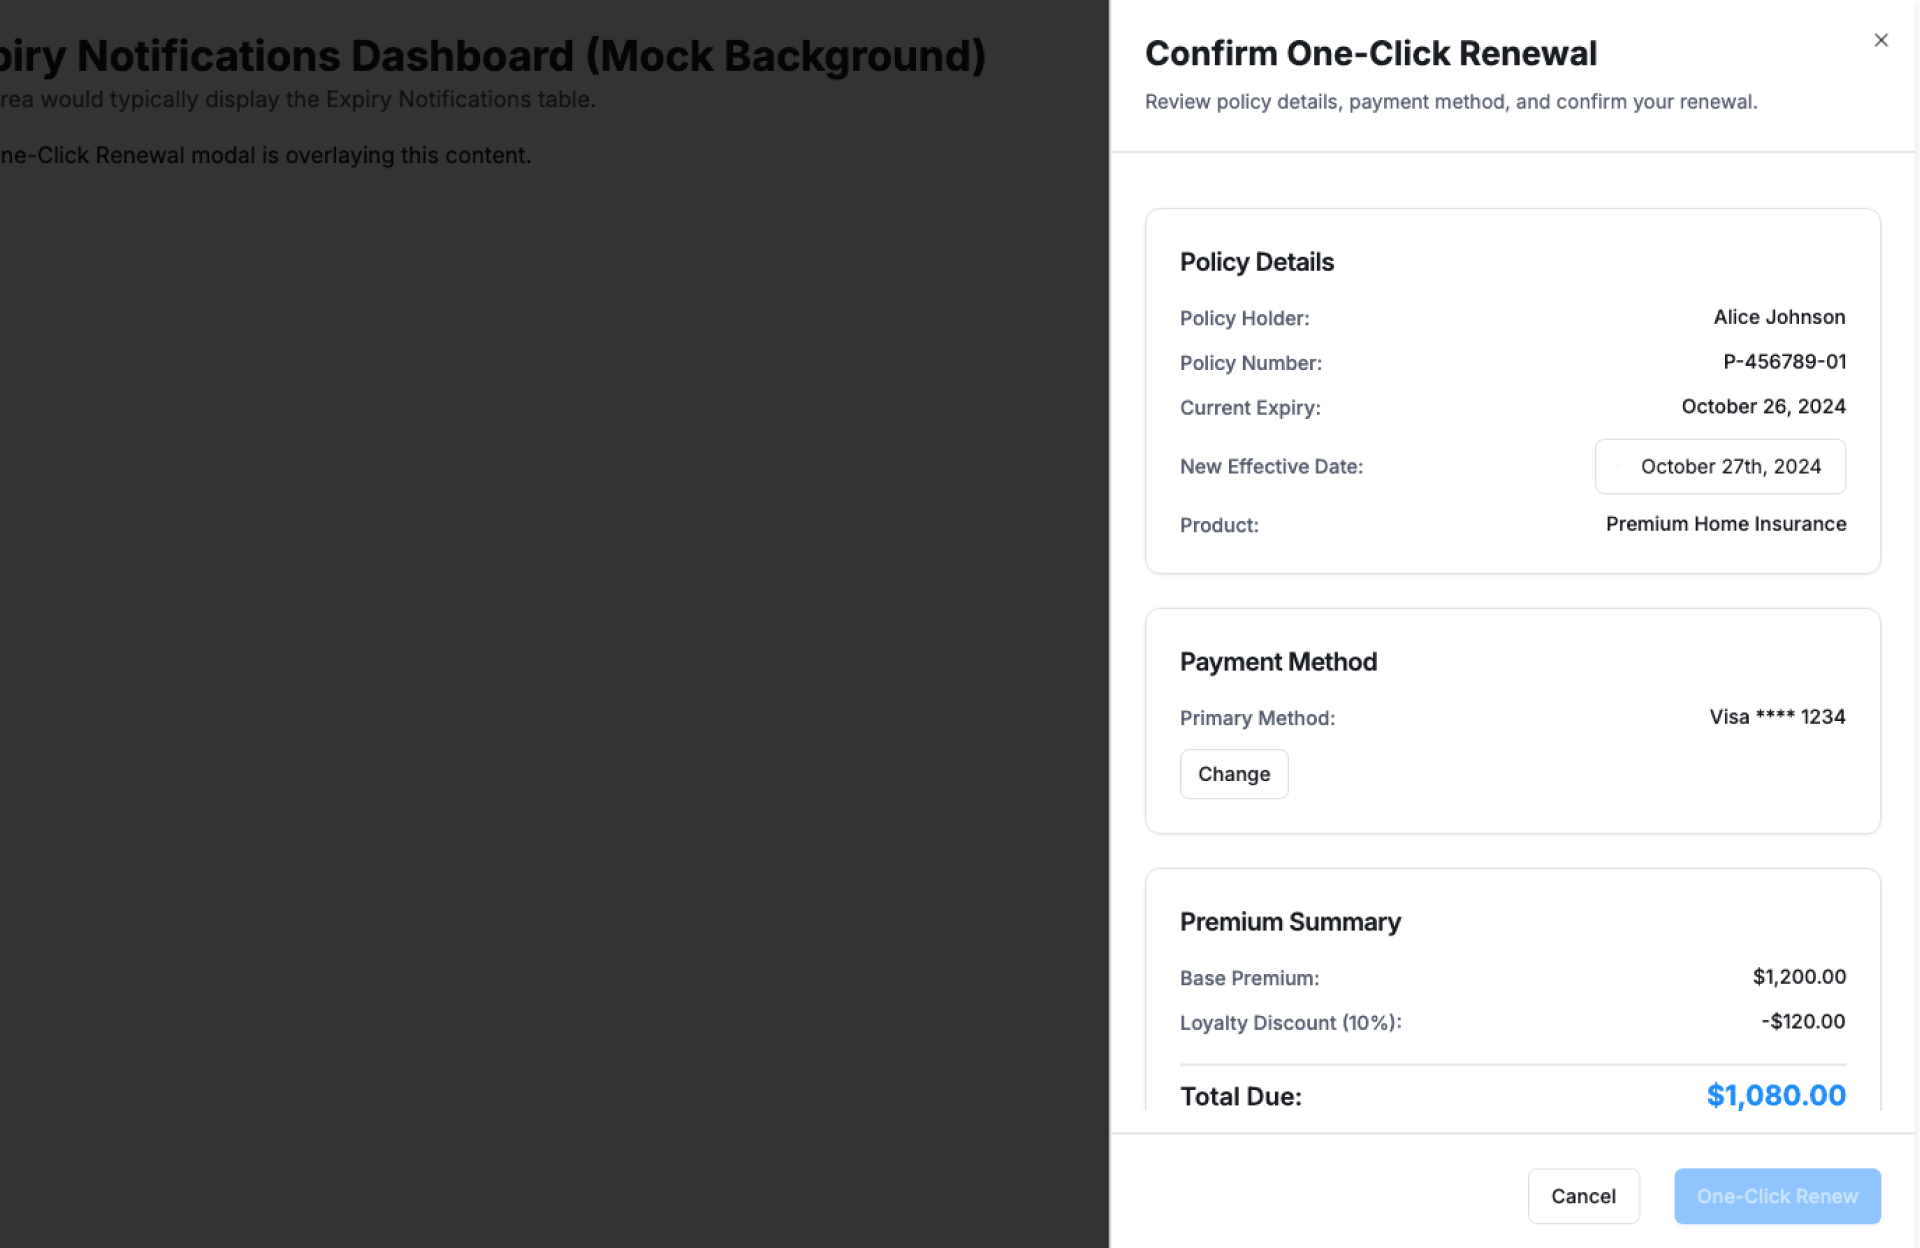Click the Payment Method section heading
Image resolution: width=1920 pixels, height=1248 pixels.
coord(1277,662)
